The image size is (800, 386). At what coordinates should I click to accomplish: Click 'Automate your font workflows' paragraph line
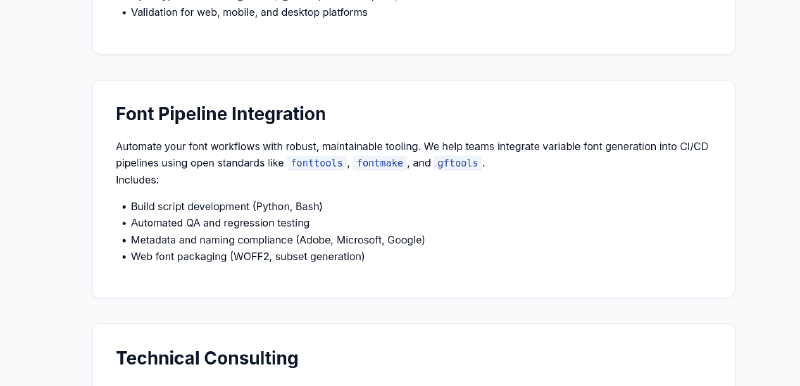click(x=412, y=146)
